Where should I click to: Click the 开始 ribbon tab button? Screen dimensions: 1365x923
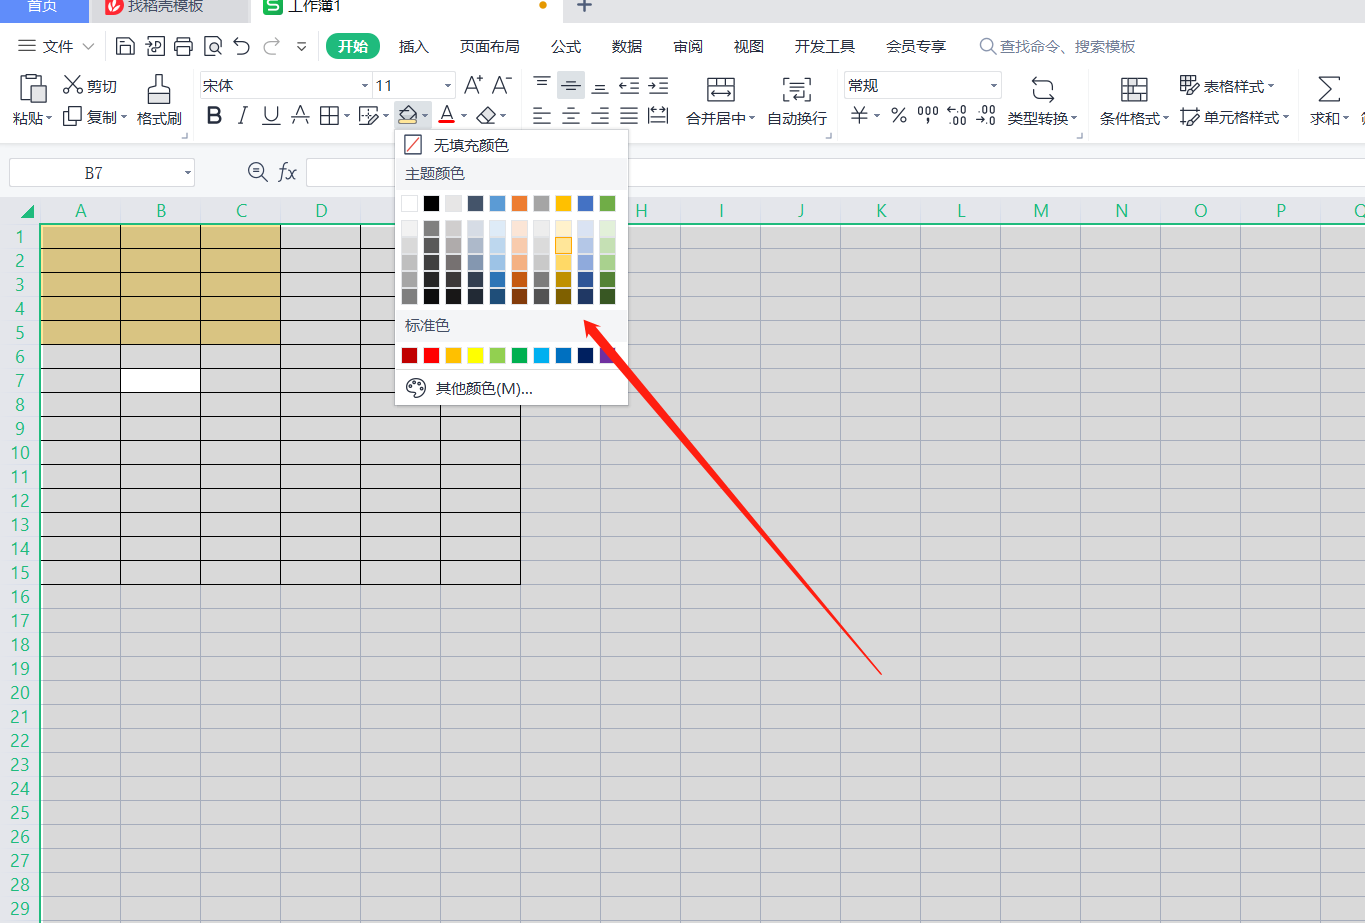click(x=353, y=46)
